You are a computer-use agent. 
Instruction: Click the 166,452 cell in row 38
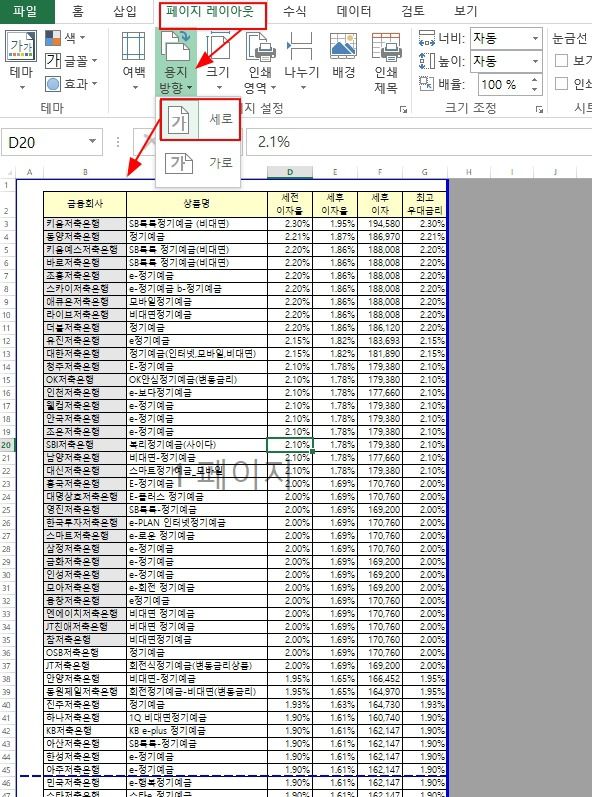380,679
